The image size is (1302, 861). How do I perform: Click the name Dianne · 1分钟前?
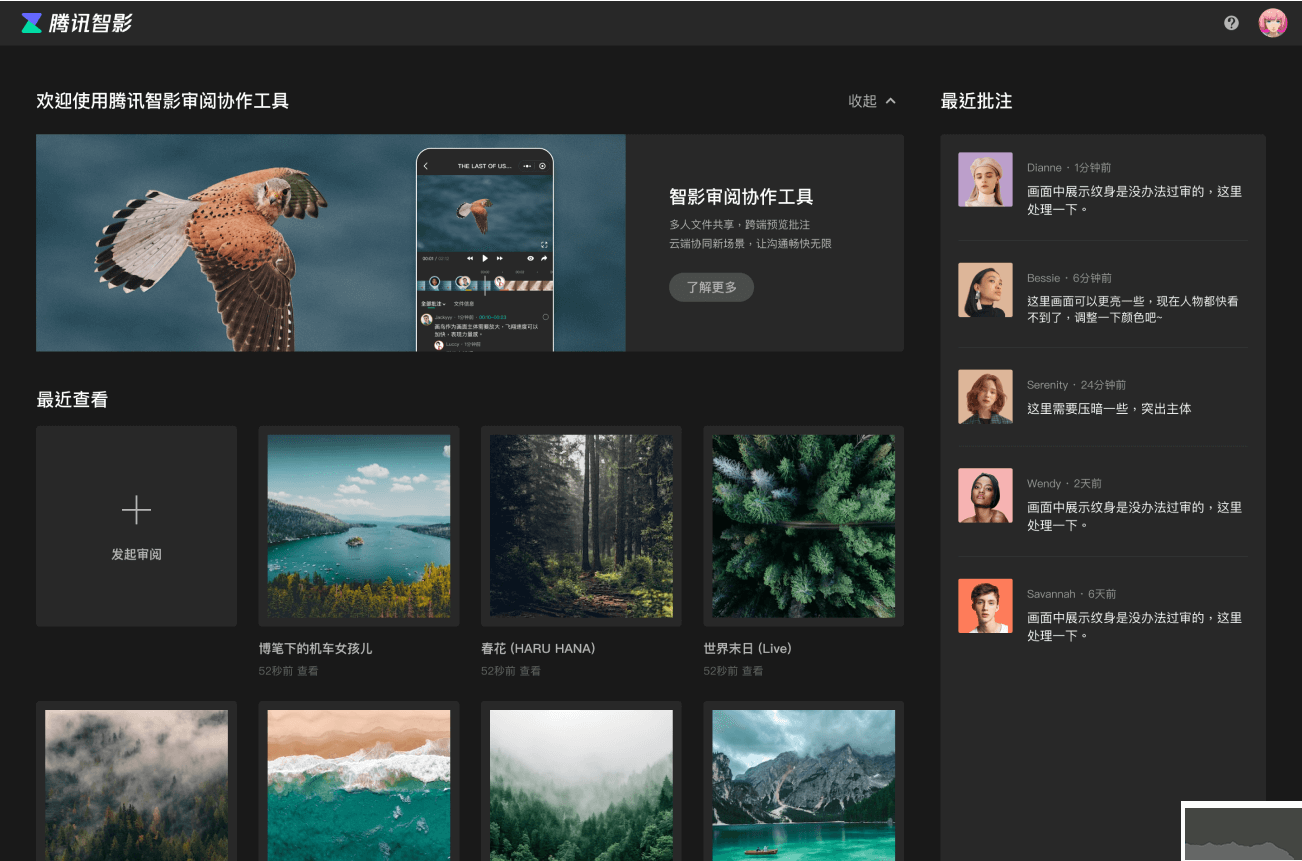(x=1069, y=168)
